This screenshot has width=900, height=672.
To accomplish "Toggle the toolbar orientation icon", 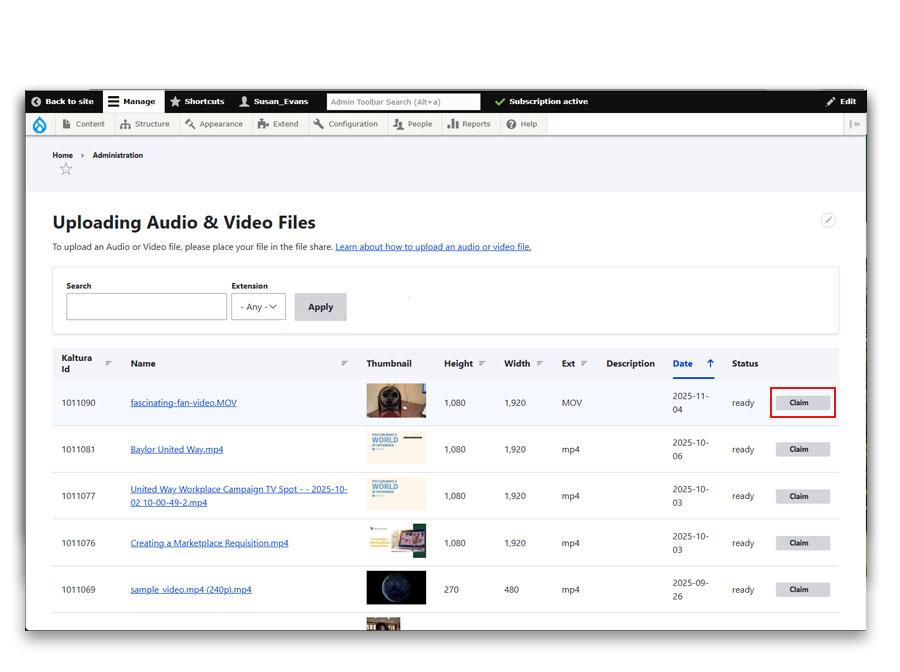I will point(855,124).
